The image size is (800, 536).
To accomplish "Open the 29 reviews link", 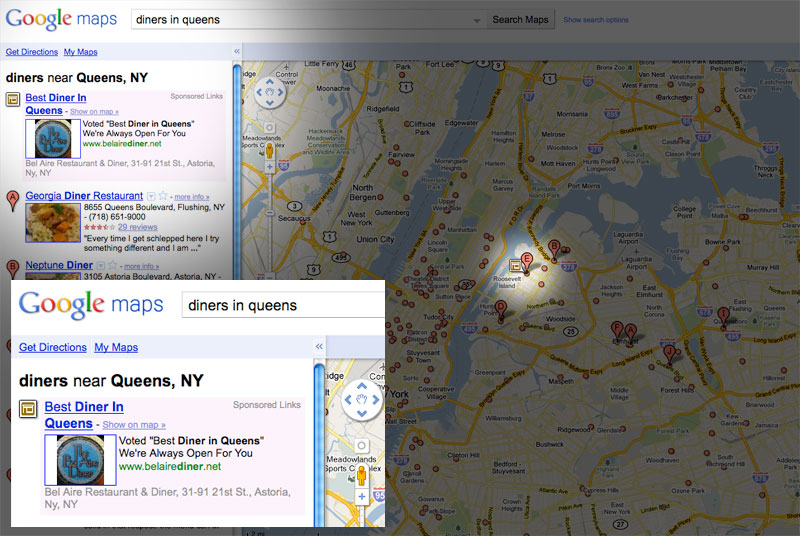I will click(x=138, y=227).
